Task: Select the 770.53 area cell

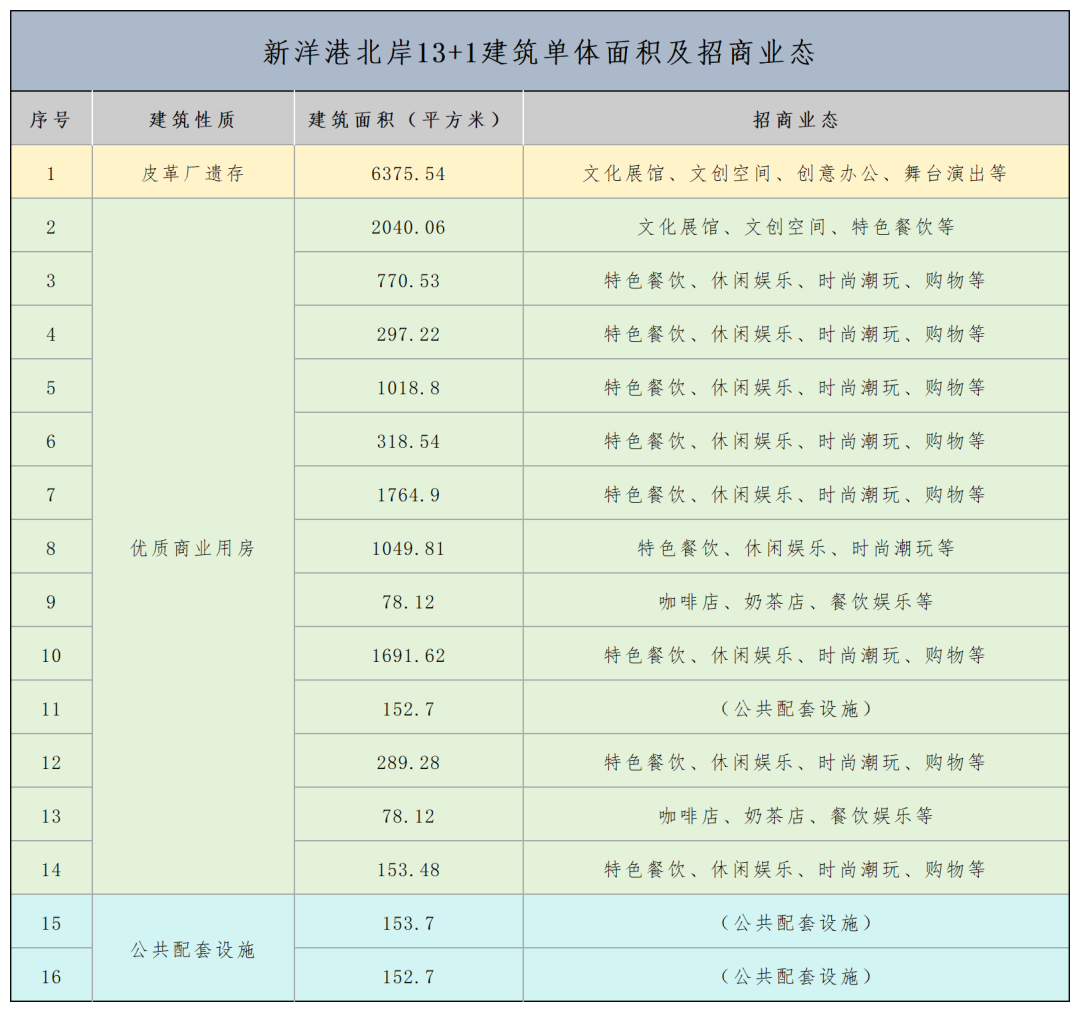Action: pyautogui.click(x=408, y=281)
